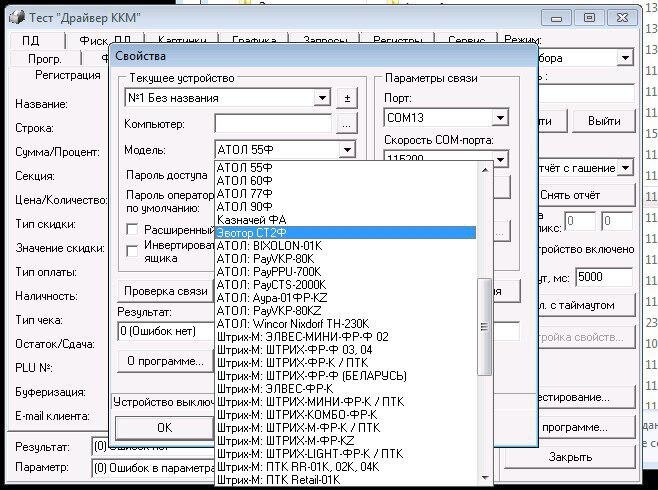The height and width of the screenshot is (490, 658).
Task: Choose АТОЛ: PayPPU-700K entry
Action: click(346, 272)
